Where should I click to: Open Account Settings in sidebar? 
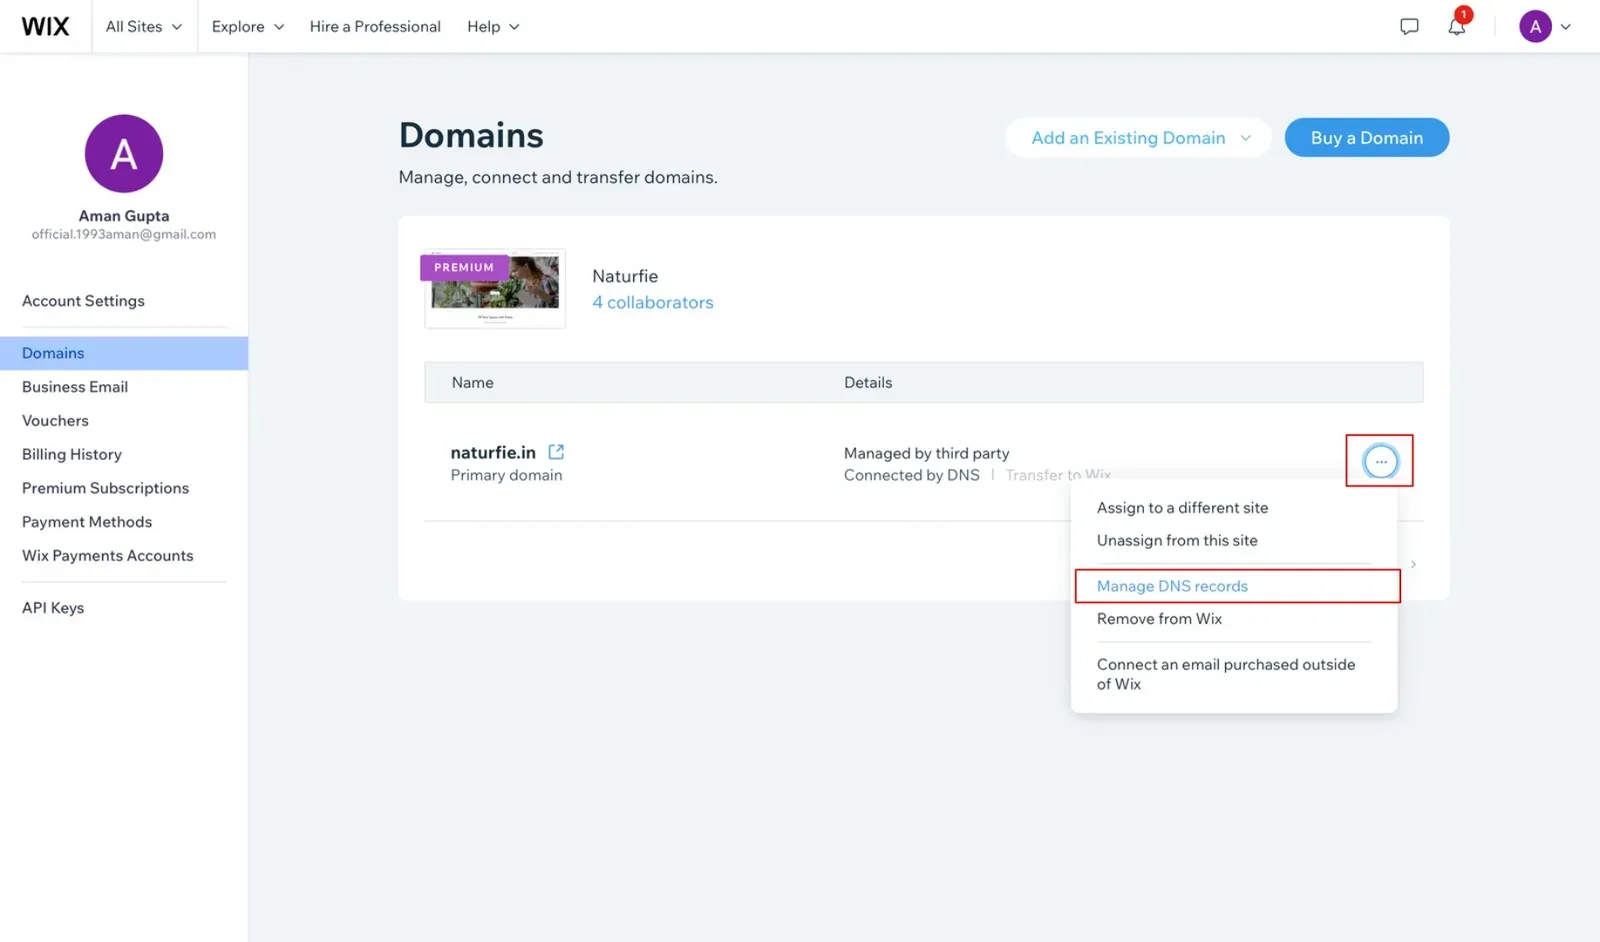[x=83, y=301]
